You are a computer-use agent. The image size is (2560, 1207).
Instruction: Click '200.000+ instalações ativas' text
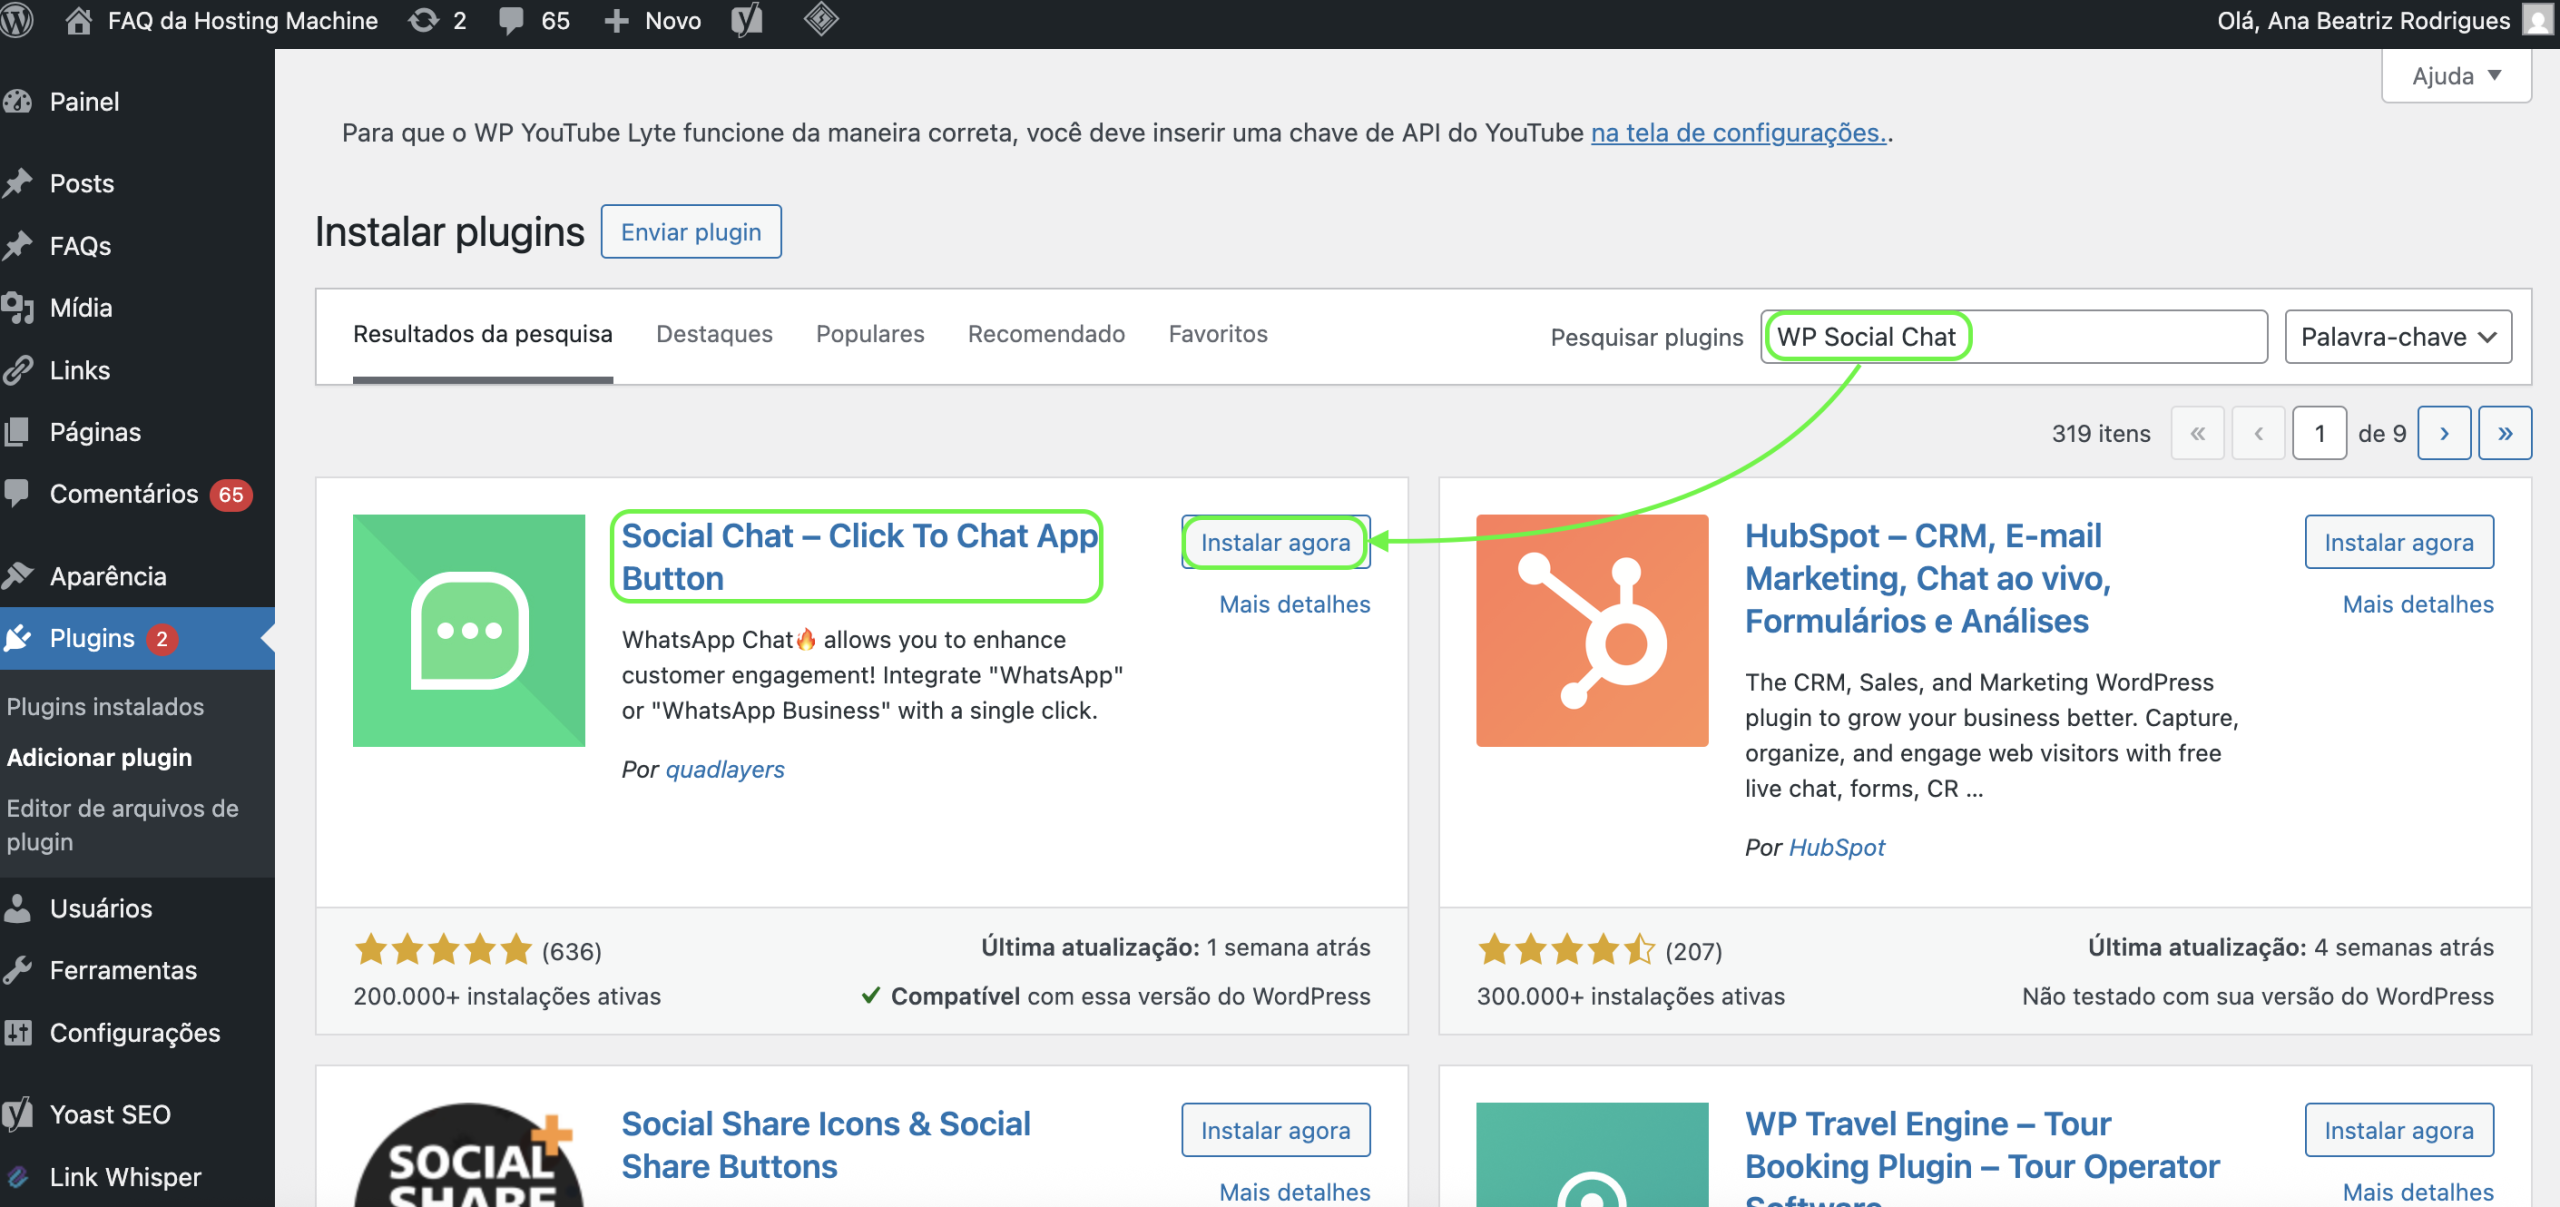507,996
